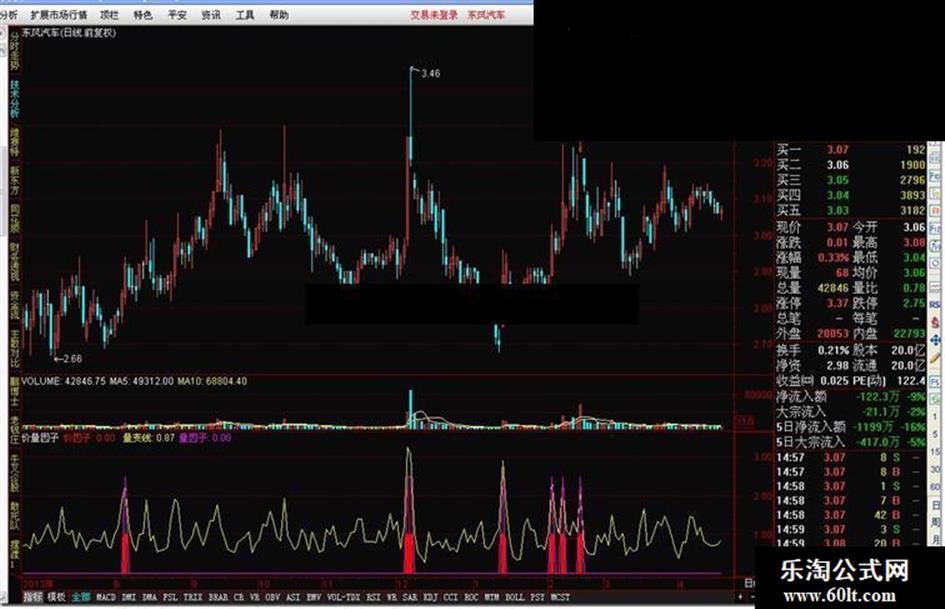Select the pencil drawing tool icon
The height and width of the screenshot is (609, 945).
935,358
